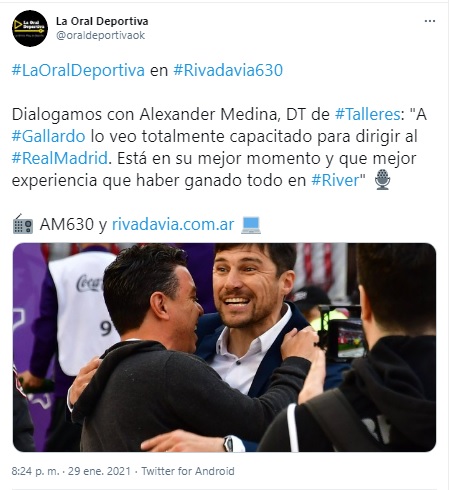Open La Oral Deportiva account name
Viewport: 450px width, 490px height.
102,21
